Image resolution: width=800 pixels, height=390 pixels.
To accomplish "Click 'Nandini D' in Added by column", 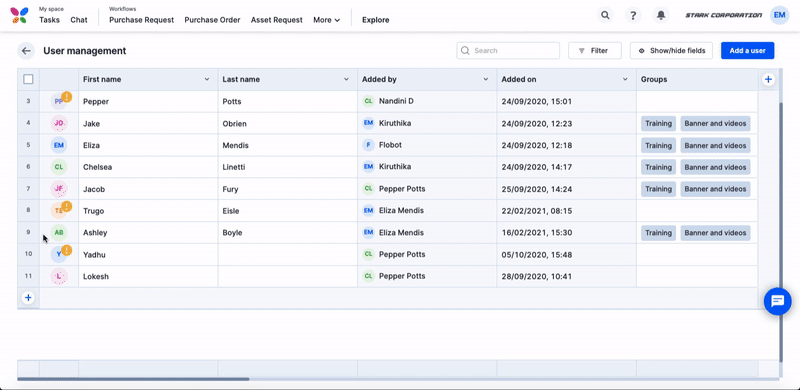I will [x=396, y=101].
